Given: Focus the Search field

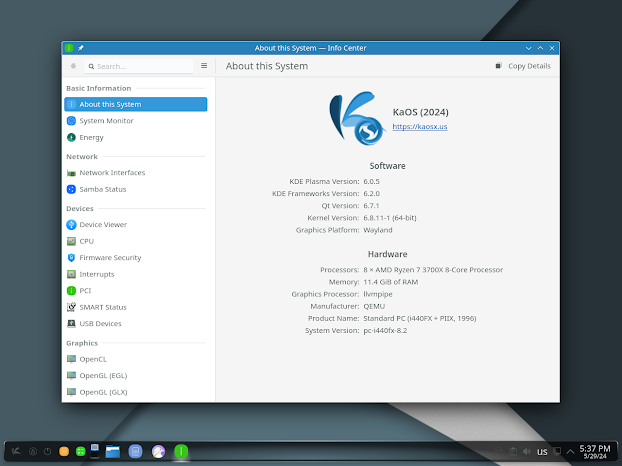Looking at the screenshot, I should pyautogui.click(x=139, y=66).
